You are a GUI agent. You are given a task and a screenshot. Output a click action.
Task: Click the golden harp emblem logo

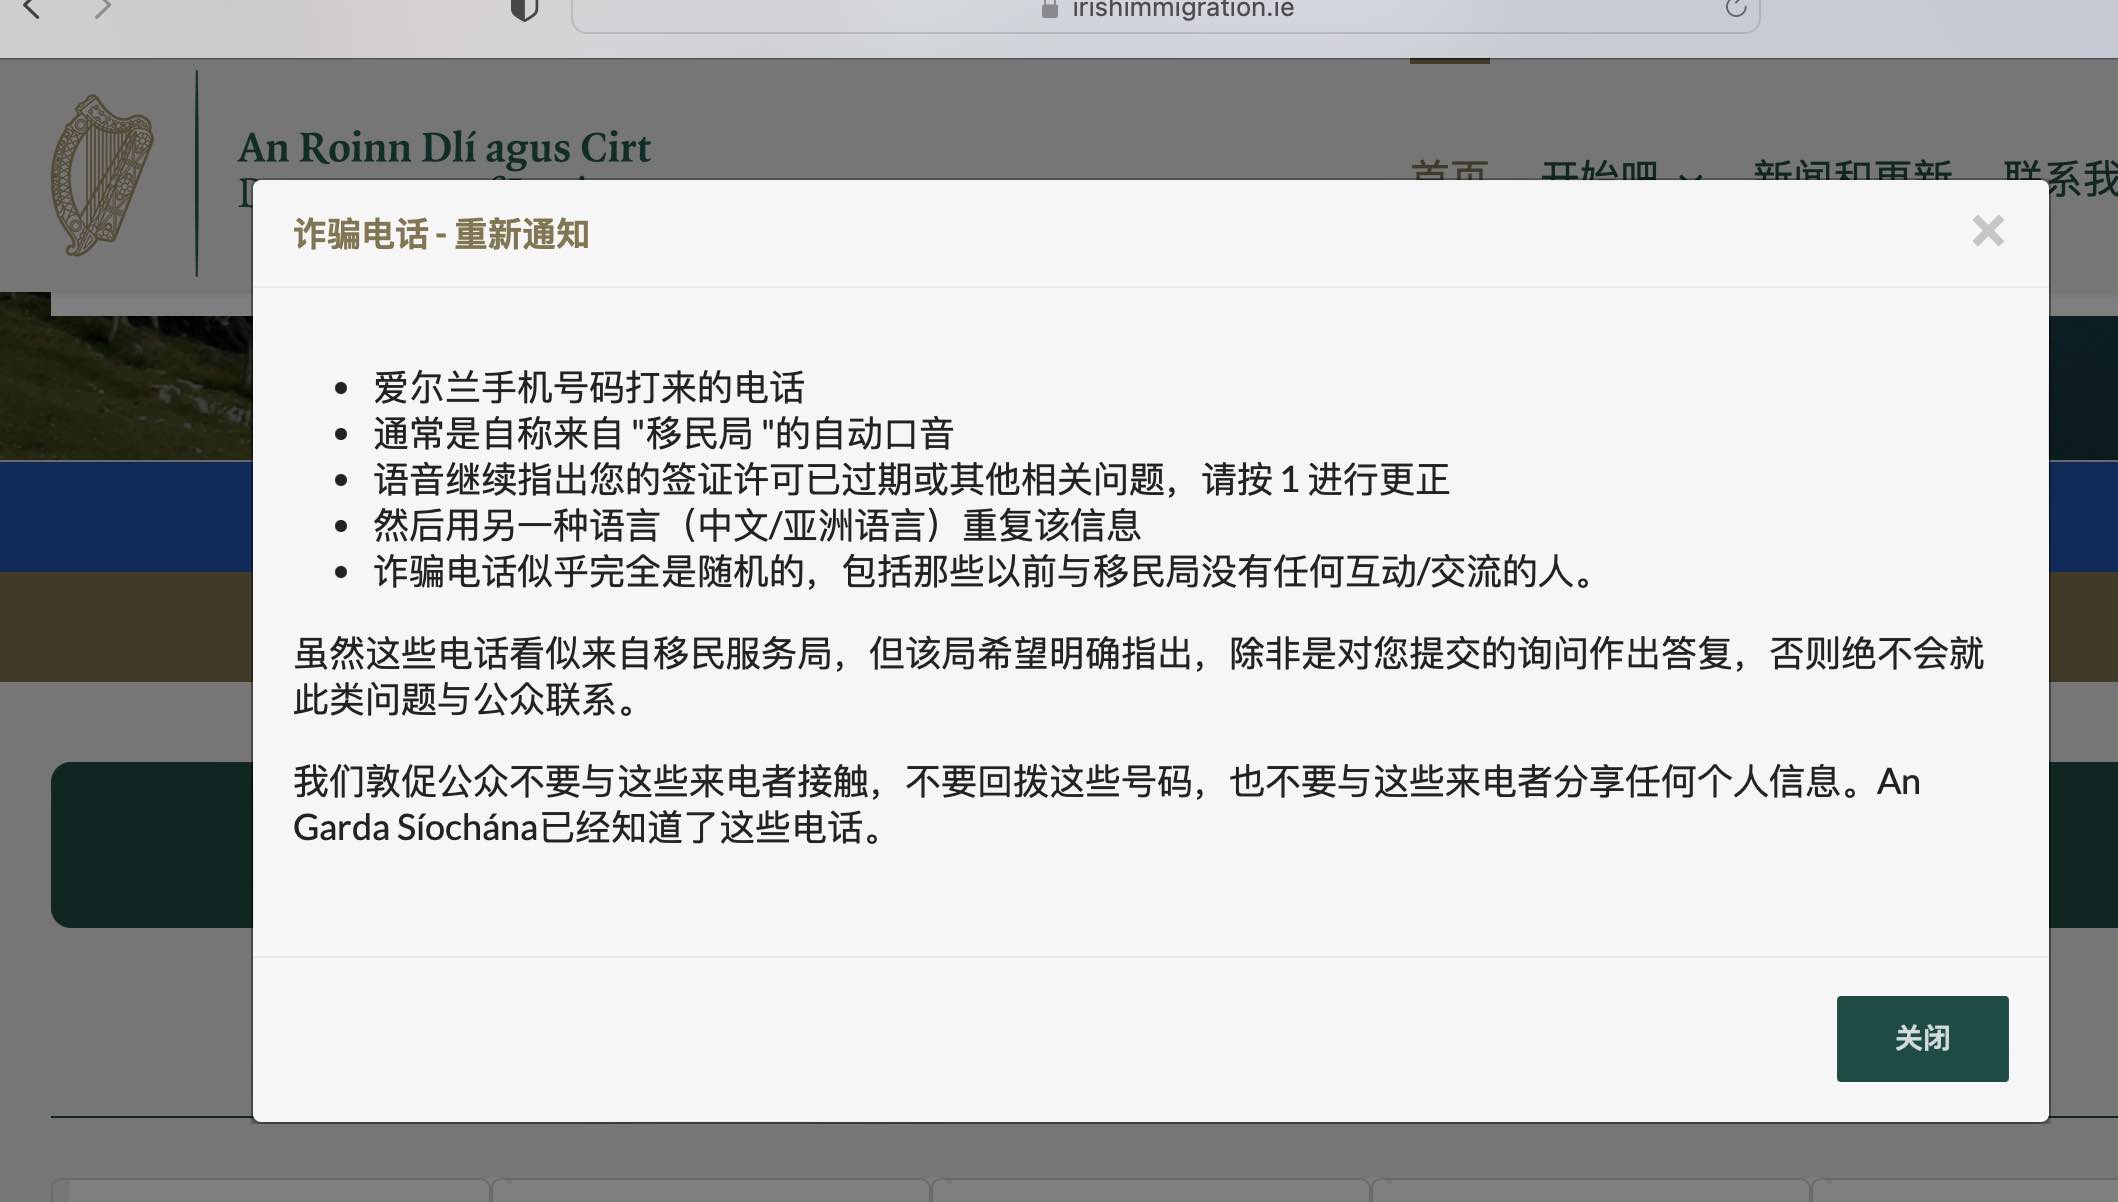click(x=100, y=175)
